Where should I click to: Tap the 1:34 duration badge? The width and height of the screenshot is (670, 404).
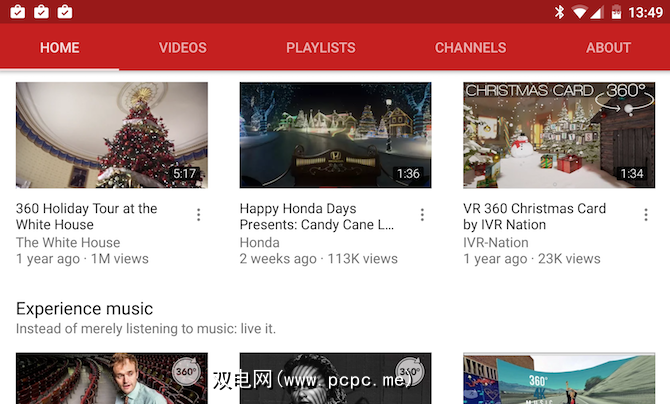click(x=632, y=174)
